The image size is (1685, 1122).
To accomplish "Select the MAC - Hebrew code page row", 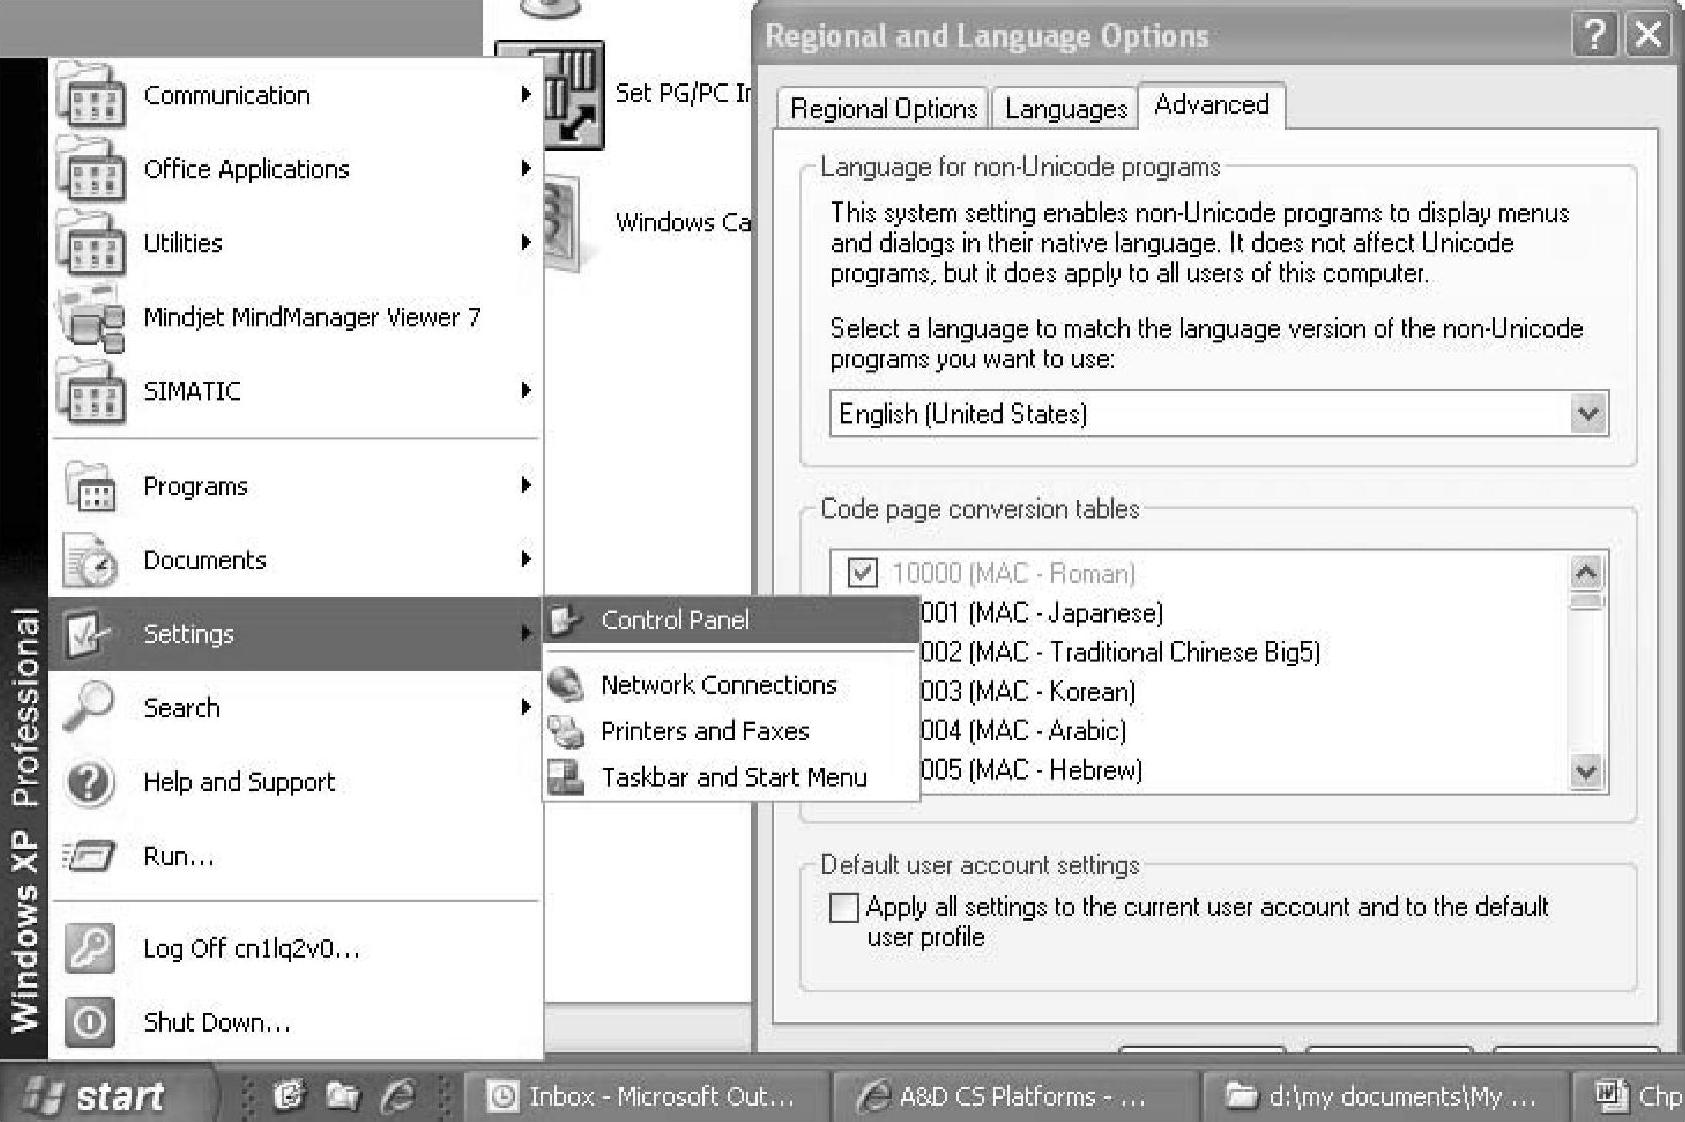I will tap(1030, 770).
